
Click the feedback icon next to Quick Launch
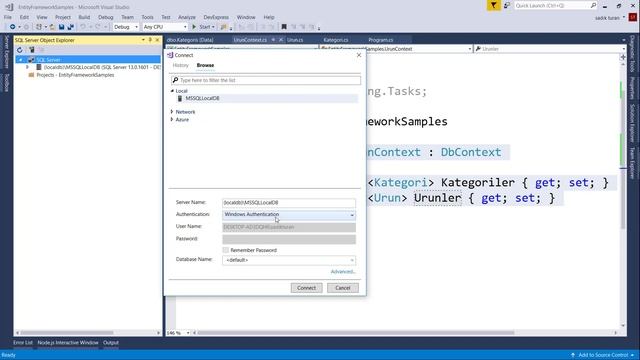click(x=507, y=5)
